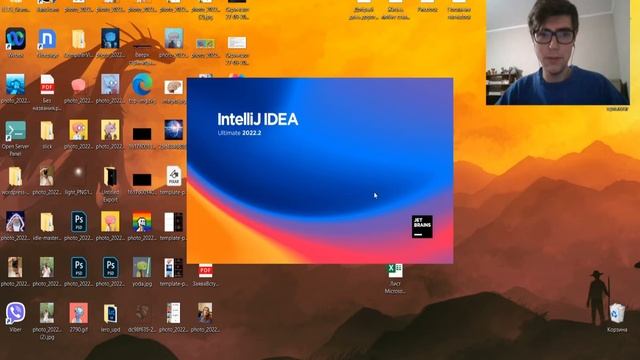Select the rainbow-flag photo thumbnail
The width and height of the screenshot is (640, 360).
tap(142, 222)
